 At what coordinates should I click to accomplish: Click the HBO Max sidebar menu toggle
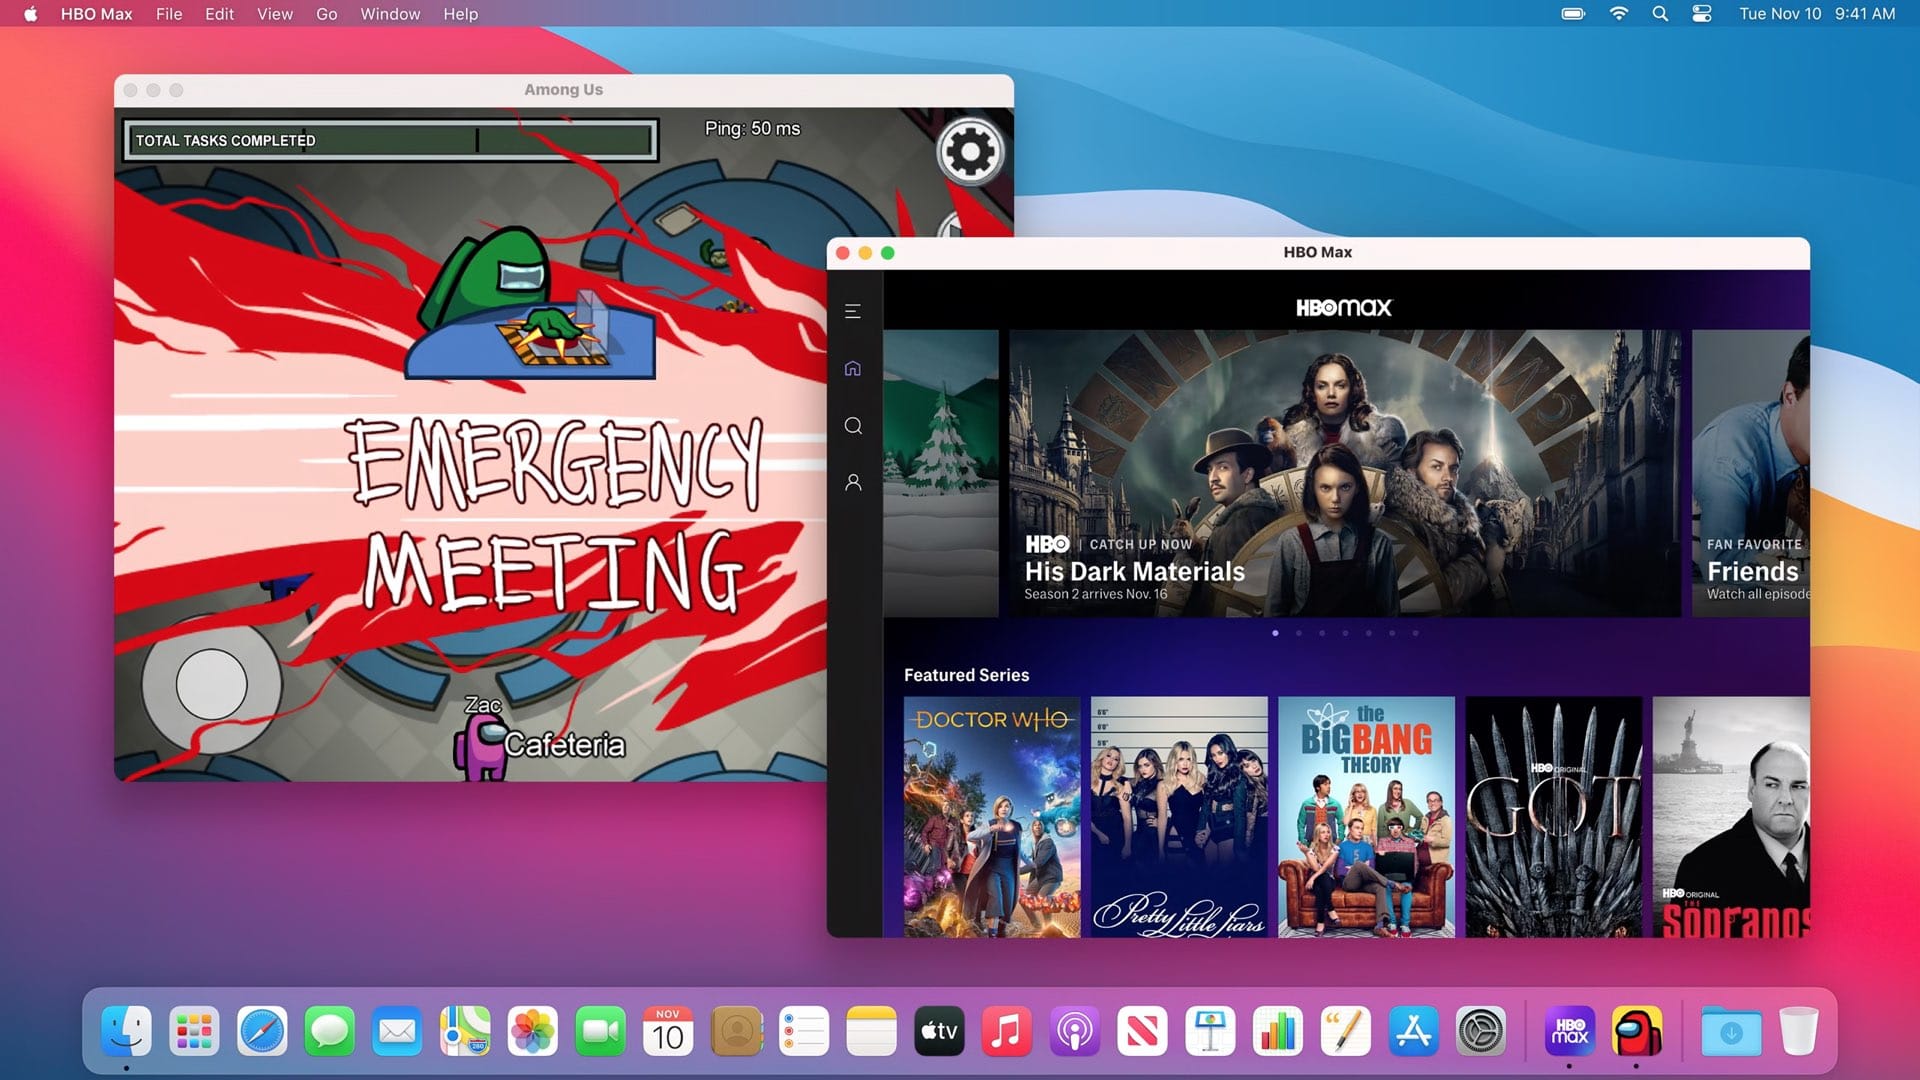(x=853, y=310)
